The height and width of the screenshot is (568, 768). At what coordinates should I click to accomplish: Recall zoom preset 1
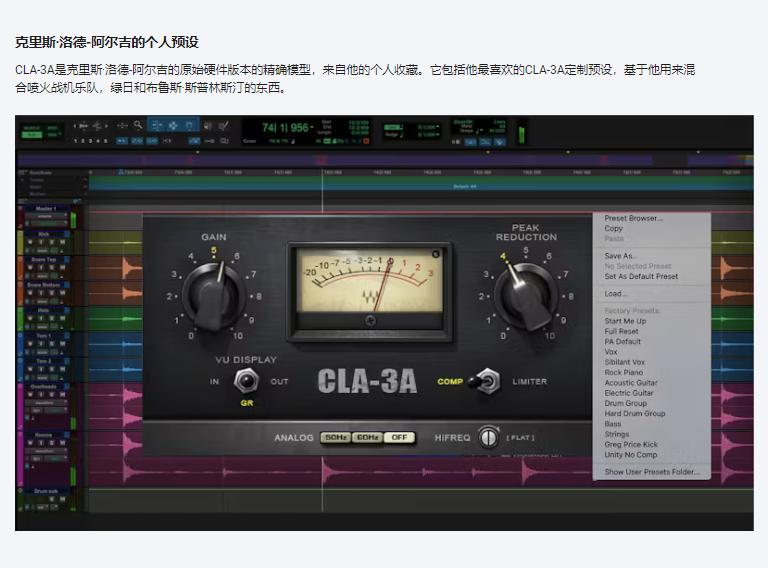[x=75, y=141]
